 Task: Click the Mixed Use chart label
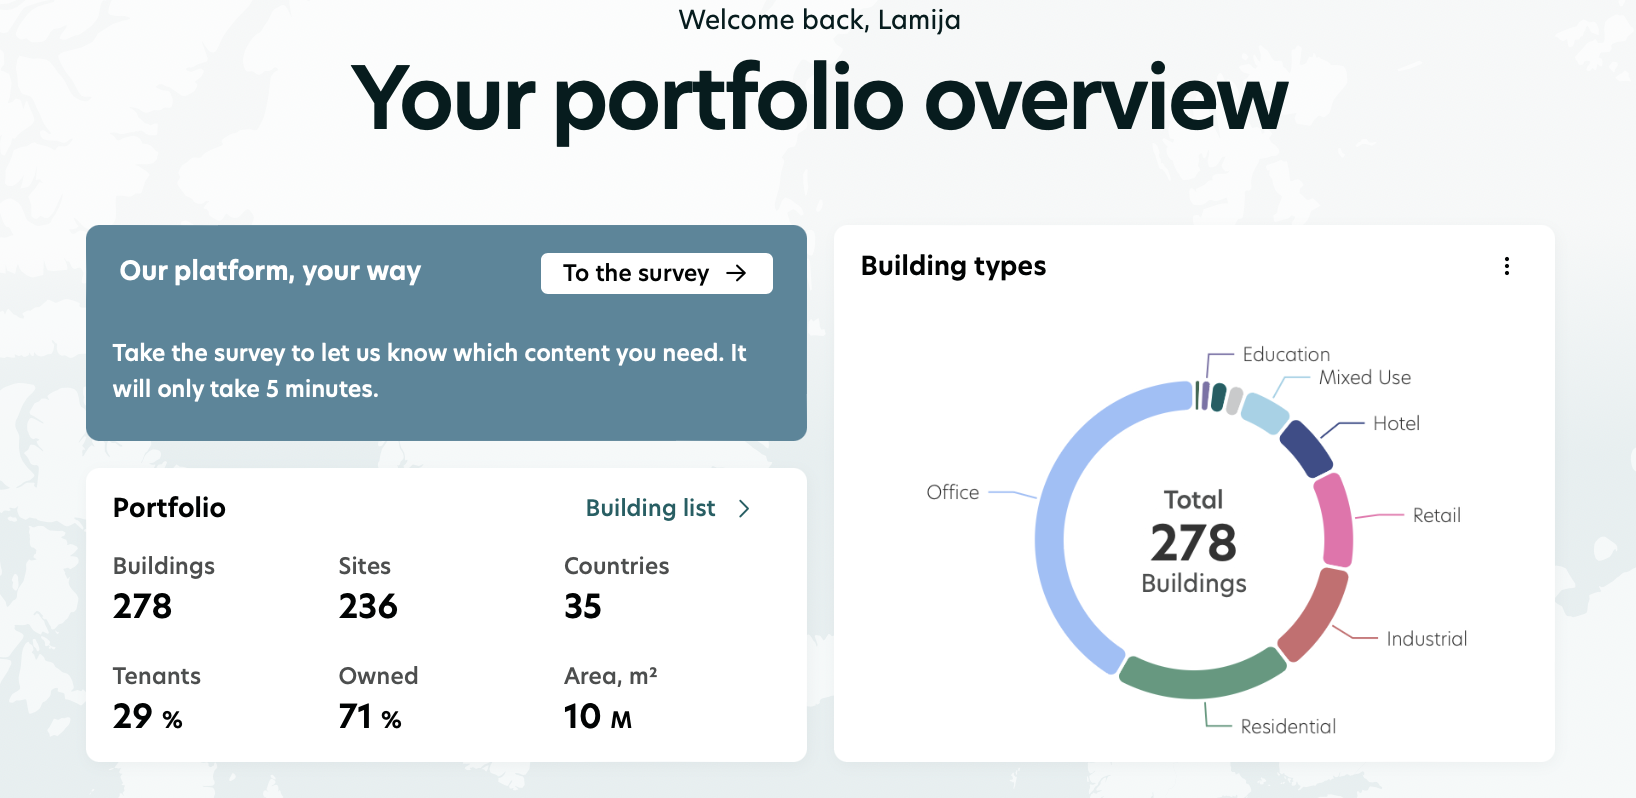coord(1364,378)
